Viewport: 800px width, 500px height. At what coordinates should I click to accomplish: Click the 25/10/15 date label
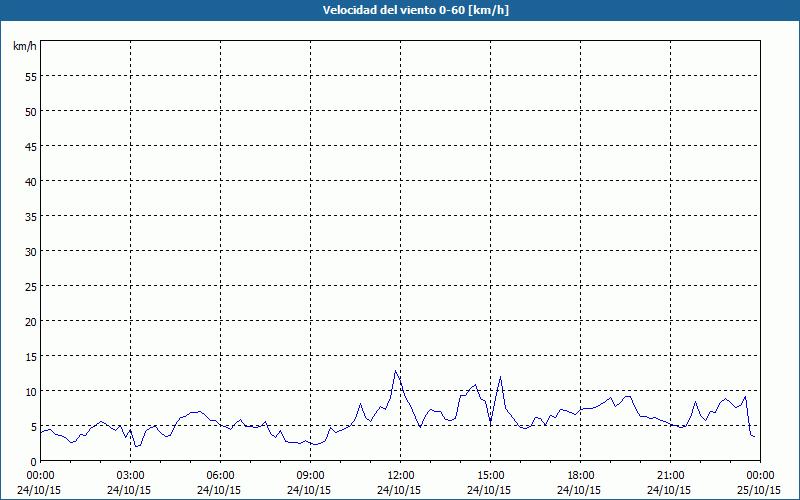point(759,490)
